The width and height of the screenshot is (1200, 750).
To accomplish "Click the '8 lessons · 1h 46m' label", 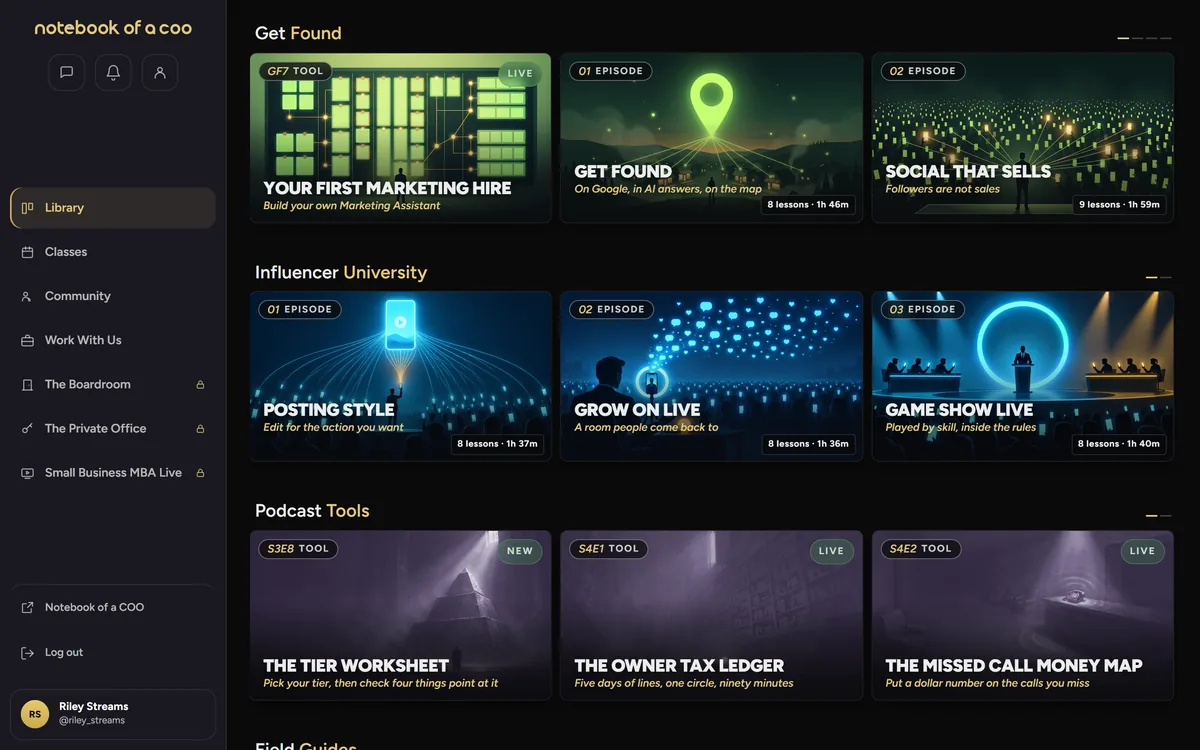I will click(x=808, y=205).
